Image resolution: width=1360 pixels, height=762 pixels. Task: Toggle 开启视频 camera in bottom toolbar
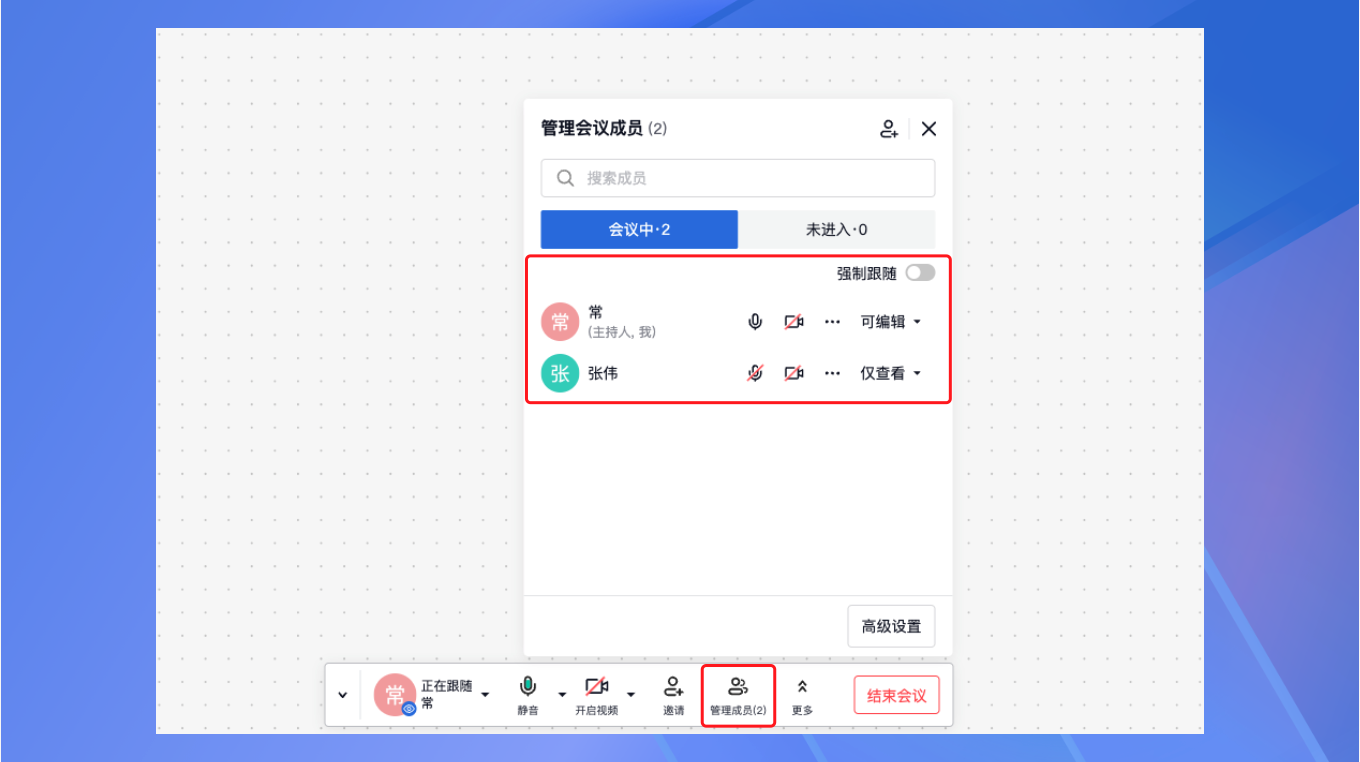(596, 695)
